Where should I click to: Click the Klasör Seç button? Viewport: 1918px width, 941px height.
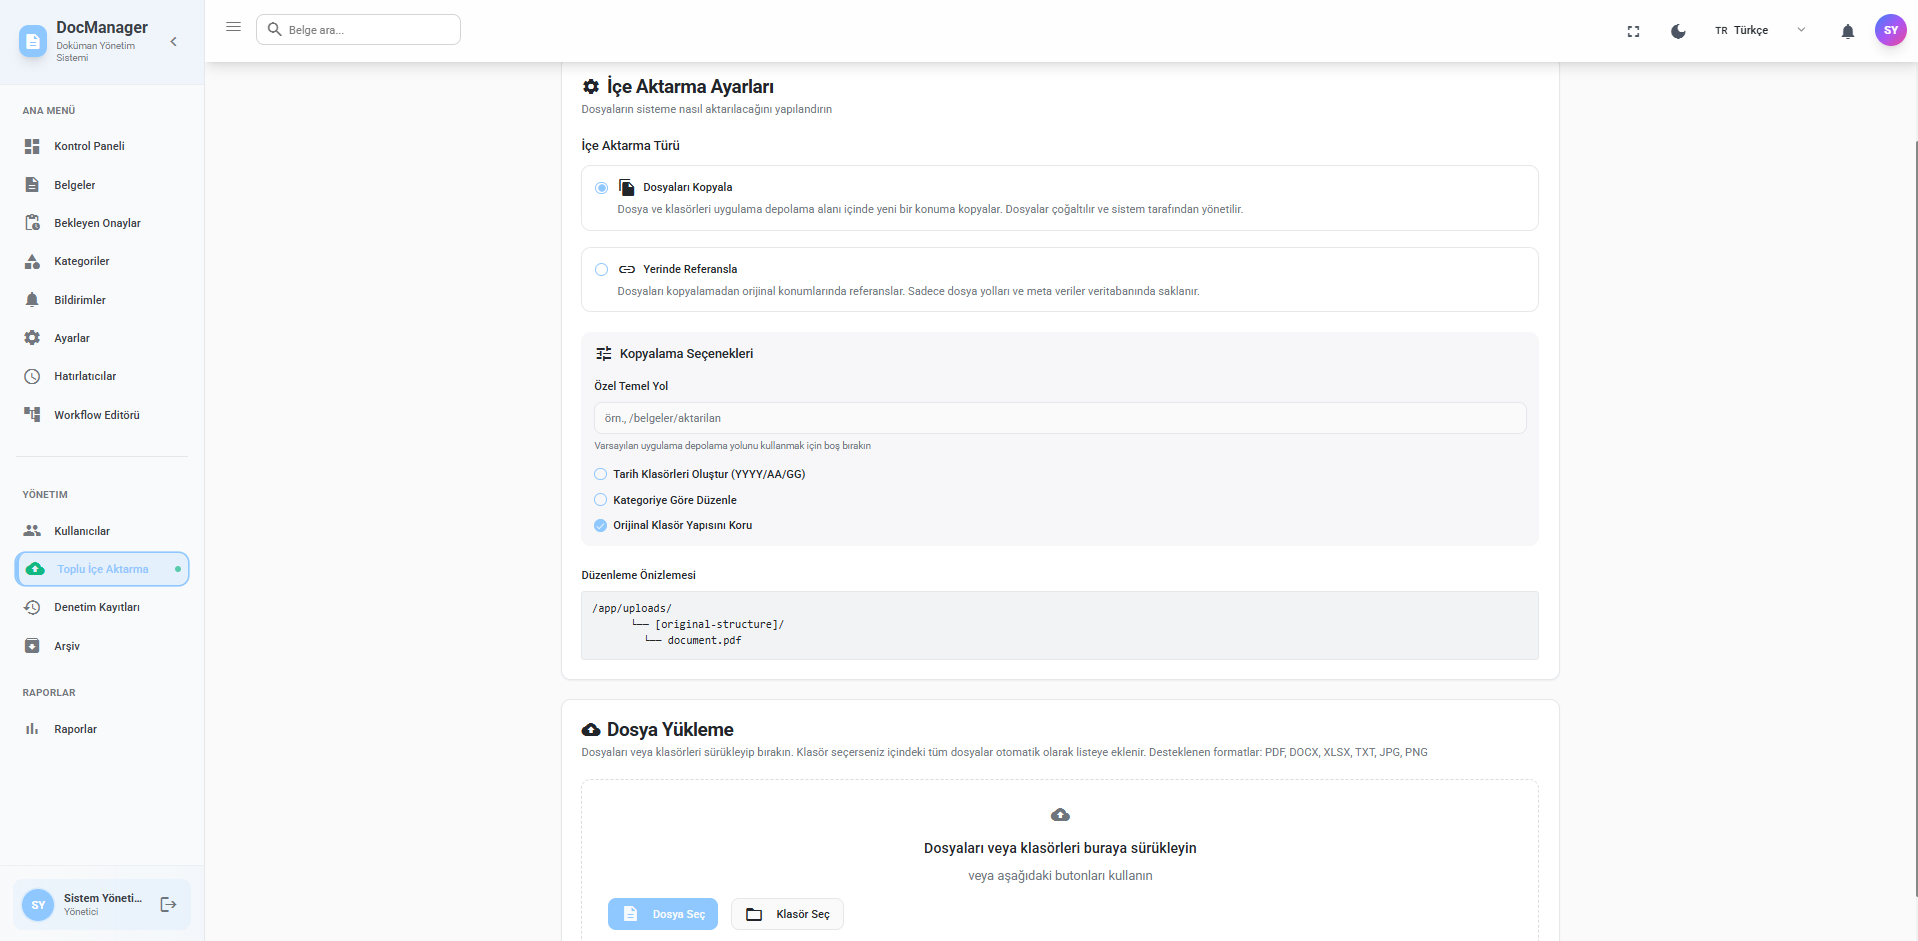pos(787,913)
